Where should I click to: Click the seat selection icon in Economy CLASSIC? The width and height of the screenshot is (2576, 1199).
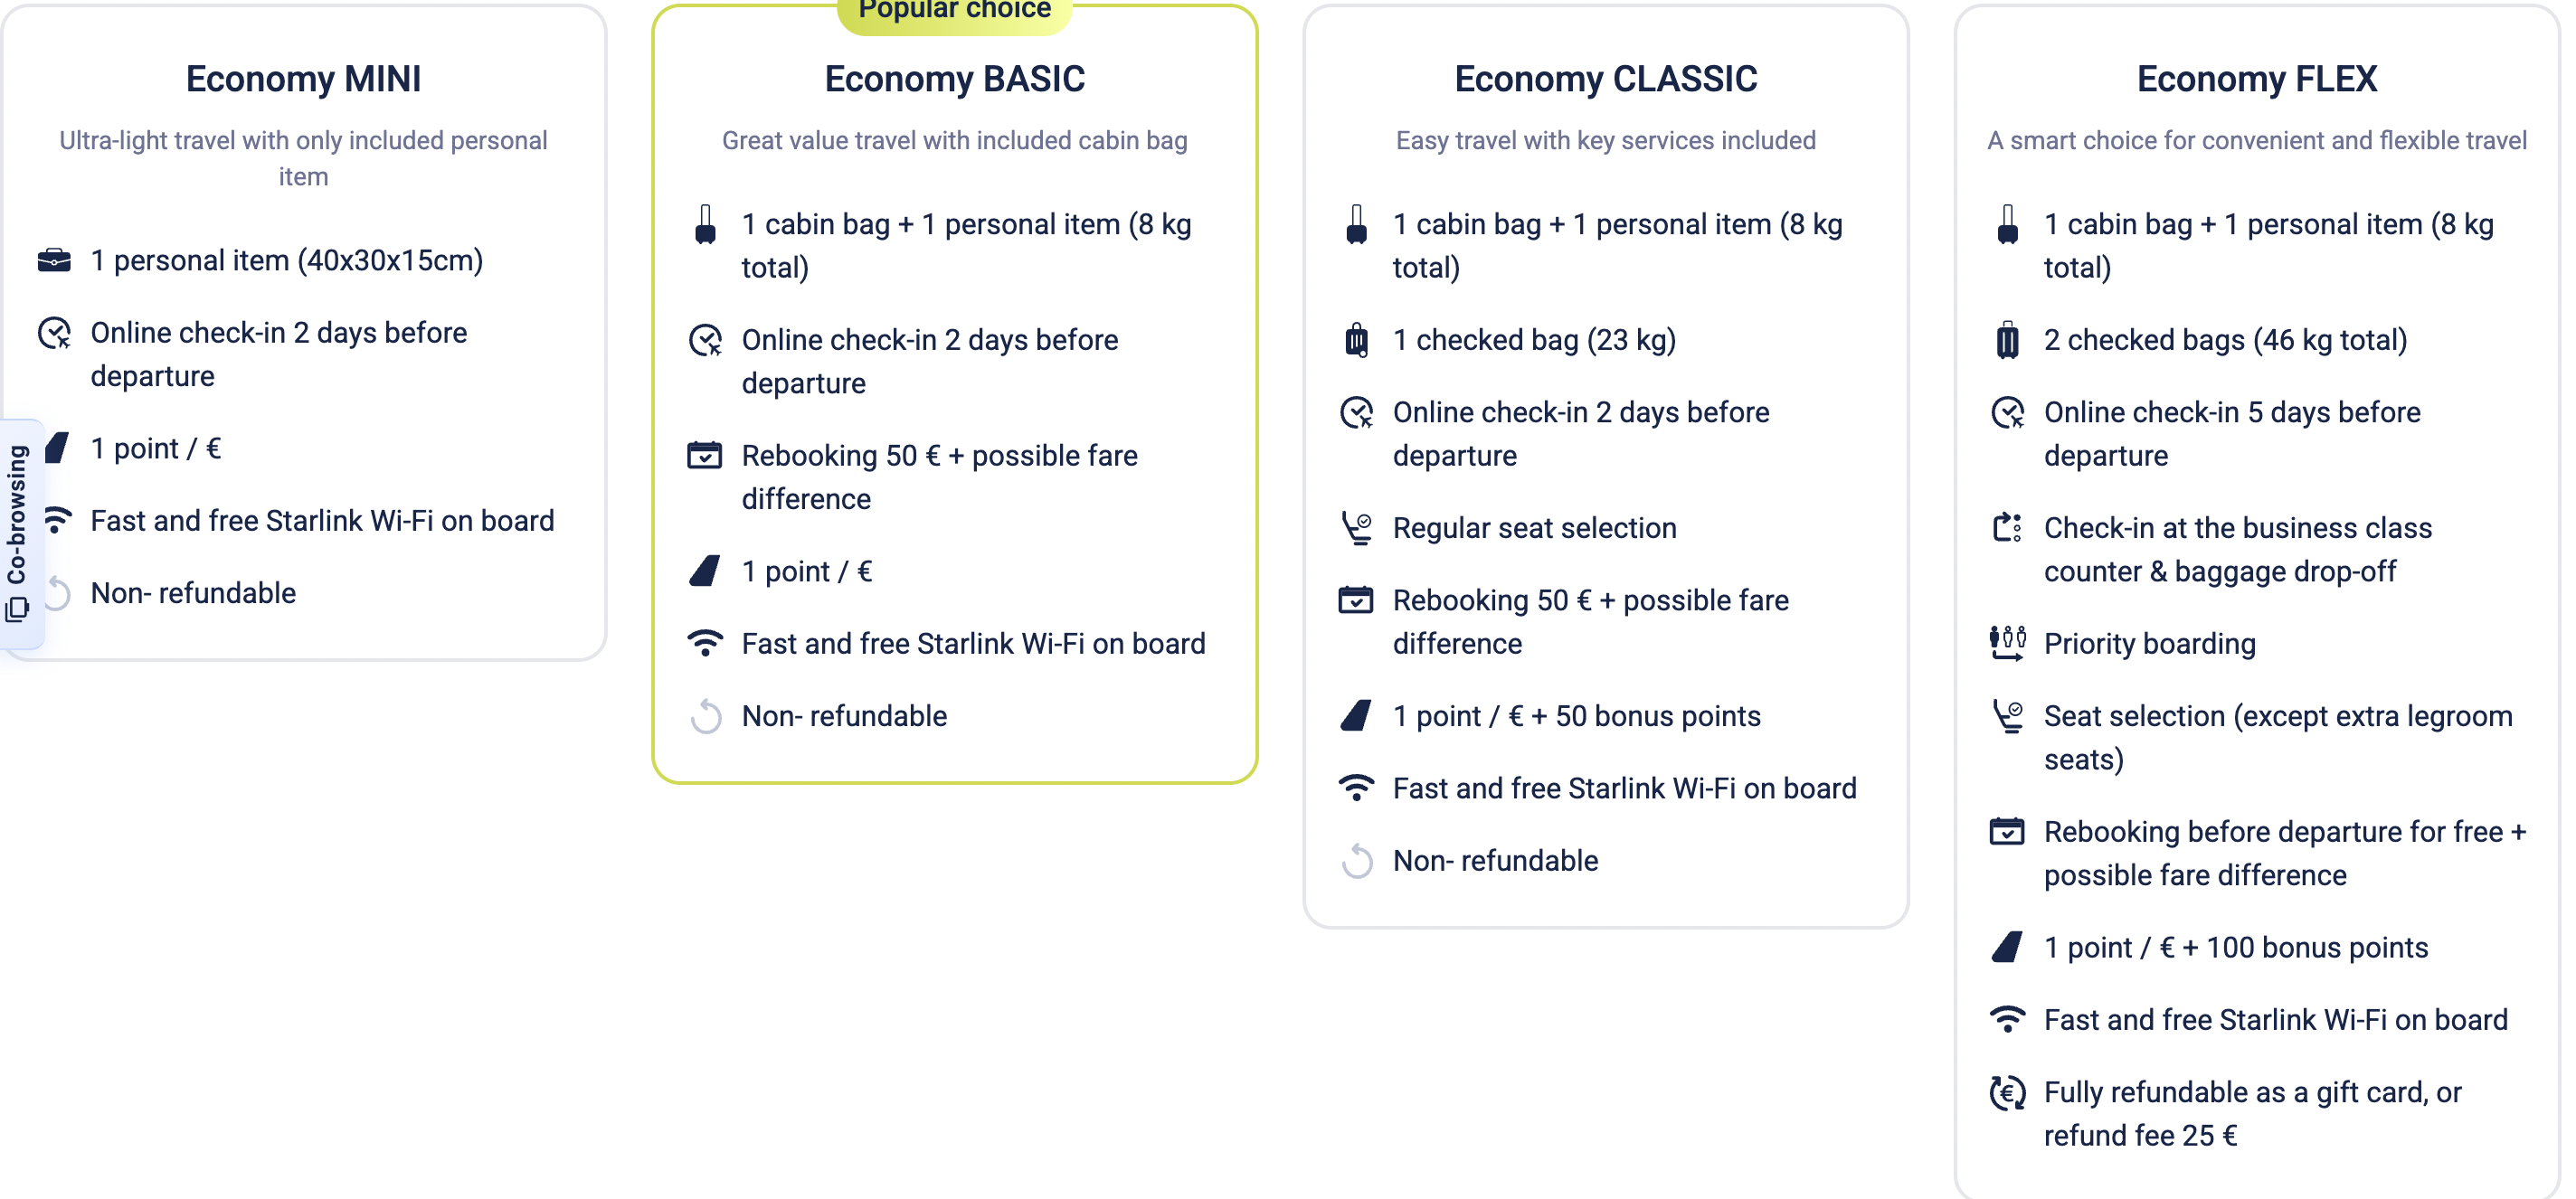tap(1356, 528)
